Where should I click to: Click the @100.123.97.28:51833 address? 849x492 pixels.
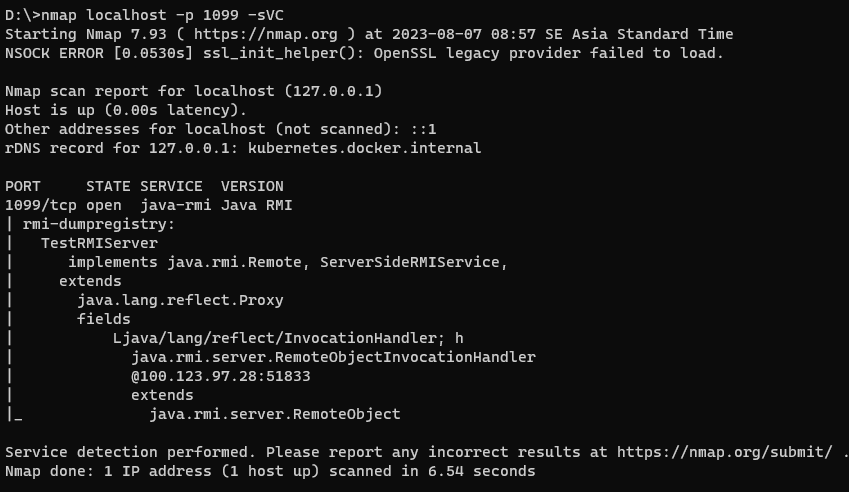[x=220, y=376]
